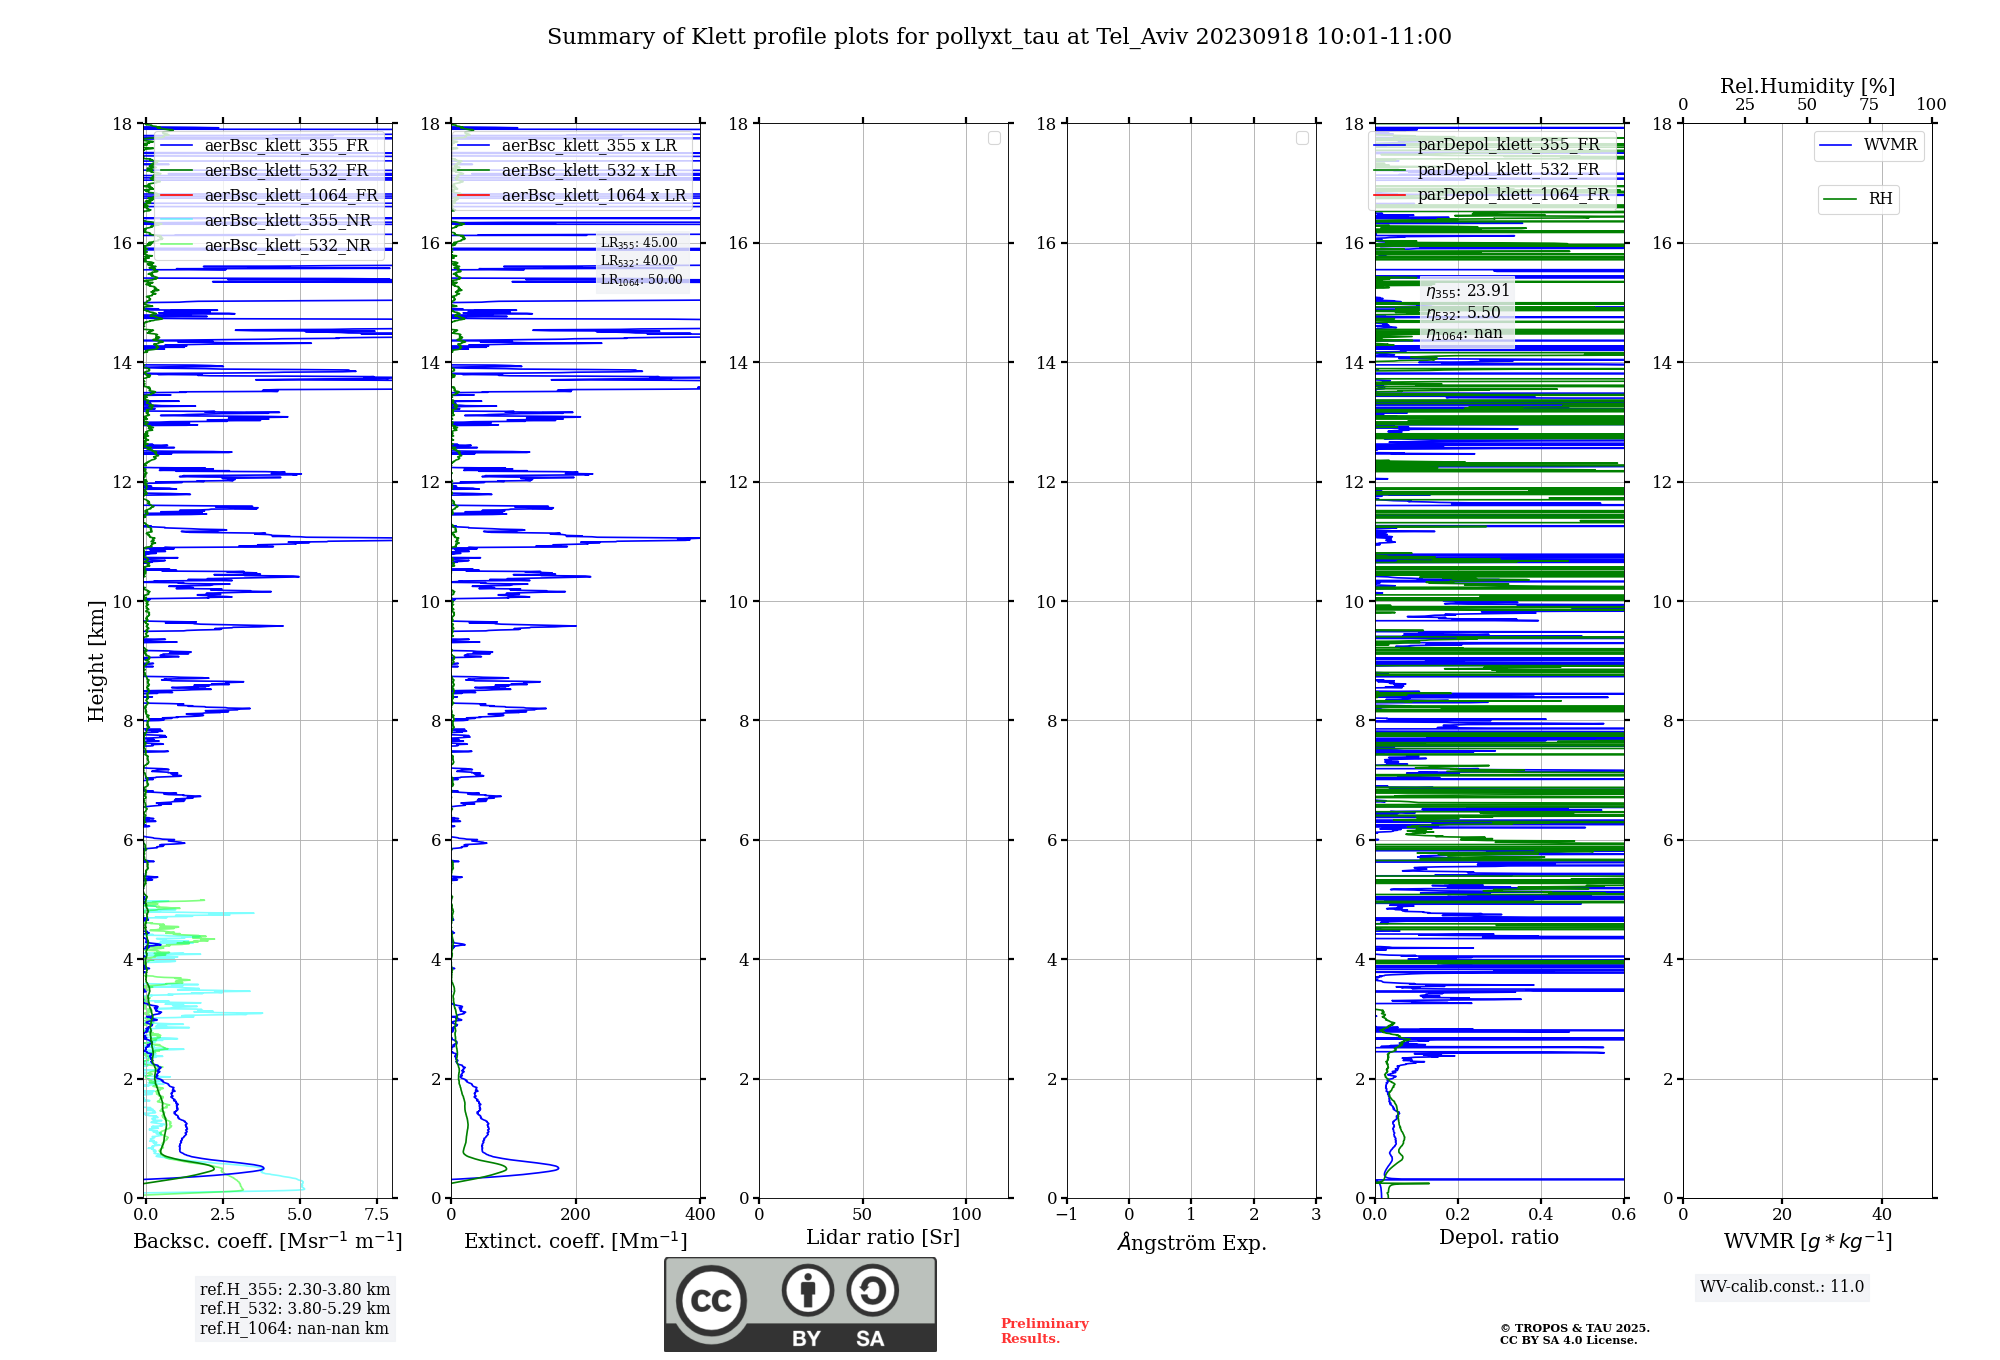
Task: Click the WV-calib.const.: 11.0 label
Action: 1782,1287
